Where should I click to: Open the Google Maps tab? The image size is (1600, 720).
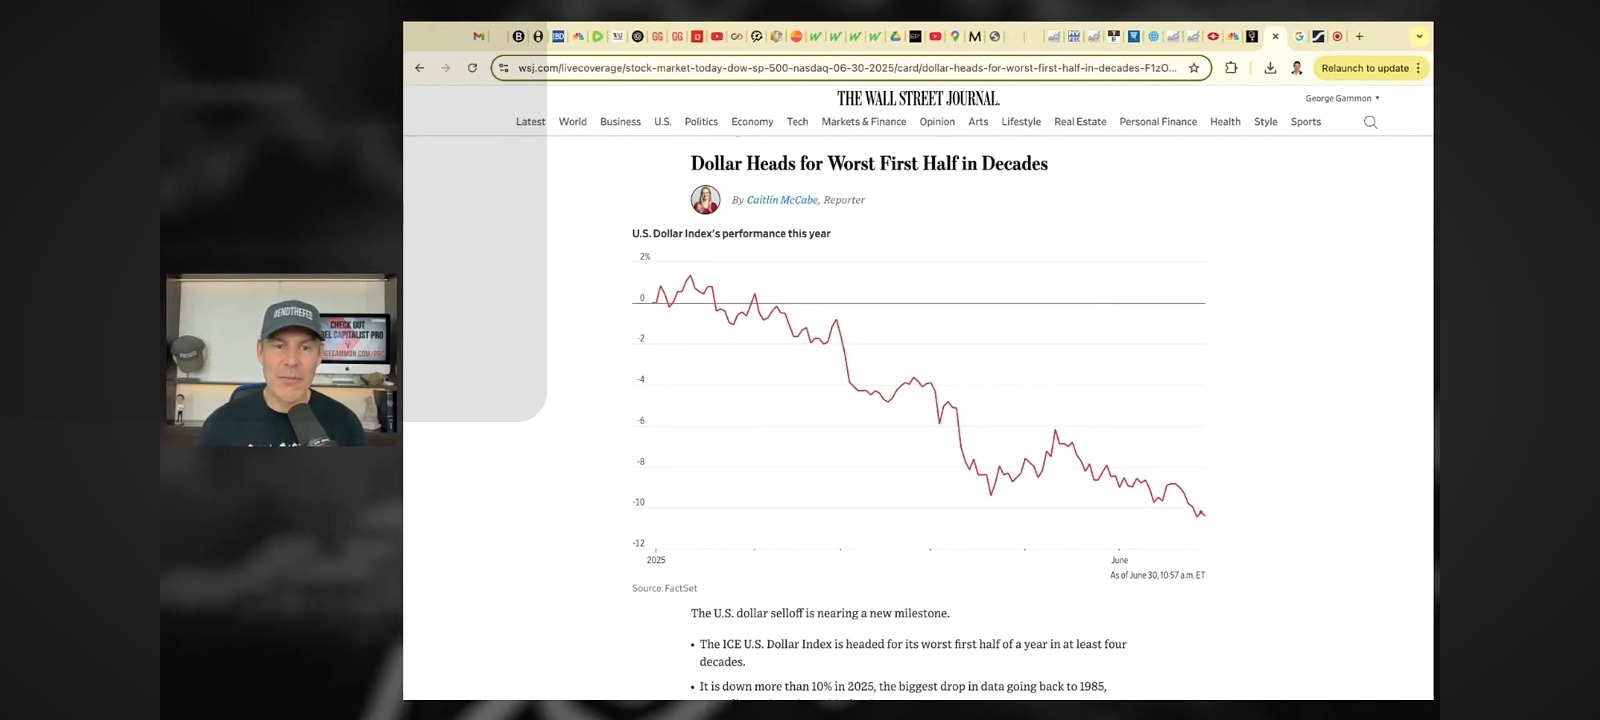tap(955, 37)
